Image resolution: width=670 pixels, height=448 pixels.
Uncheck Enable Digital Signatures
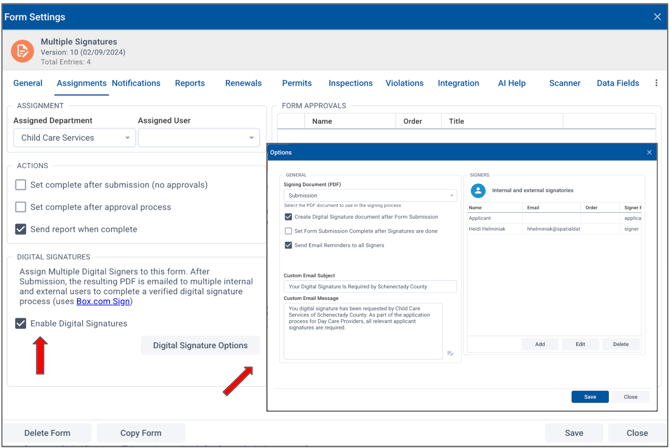(21, 324)
